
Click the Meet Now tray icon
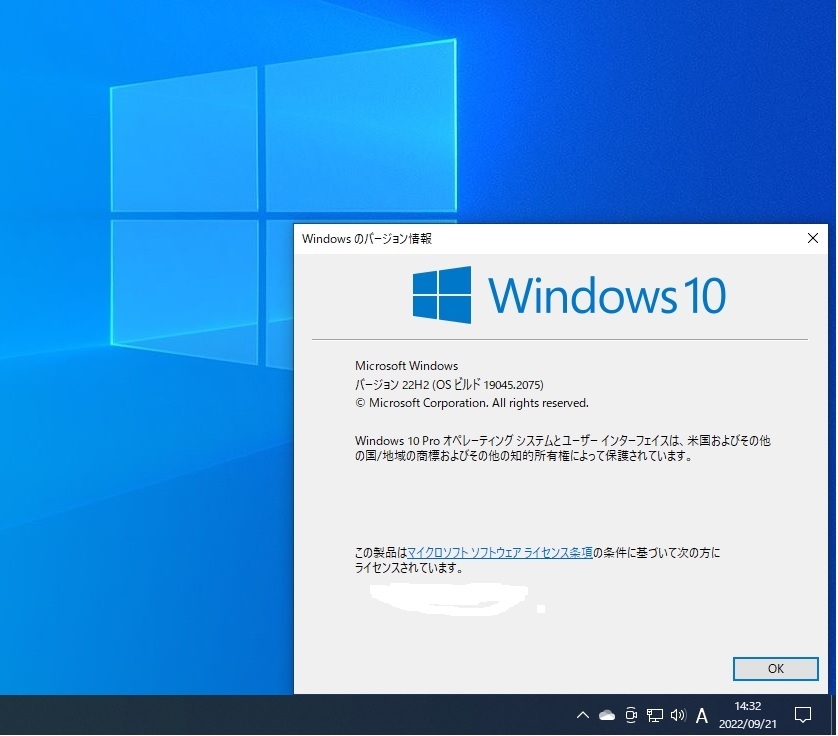[x=631, y=715]
